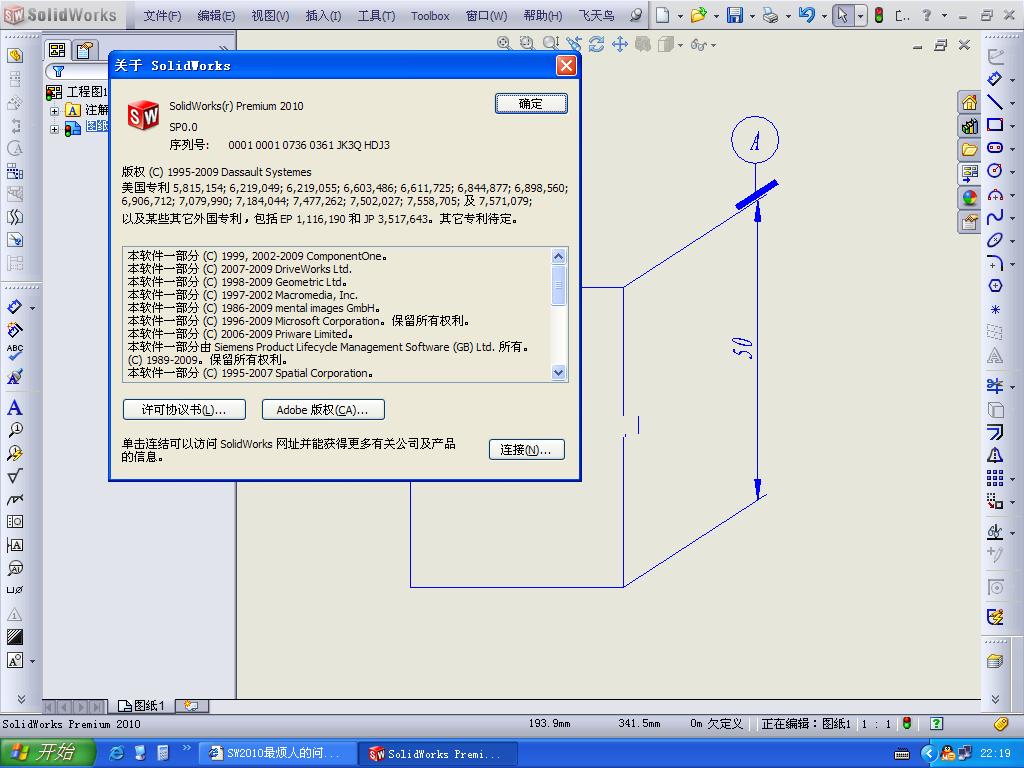The height and width of the screenshot is (768, 1024).
Task: Click the filter funnel in feature tree
Action: 58,71
